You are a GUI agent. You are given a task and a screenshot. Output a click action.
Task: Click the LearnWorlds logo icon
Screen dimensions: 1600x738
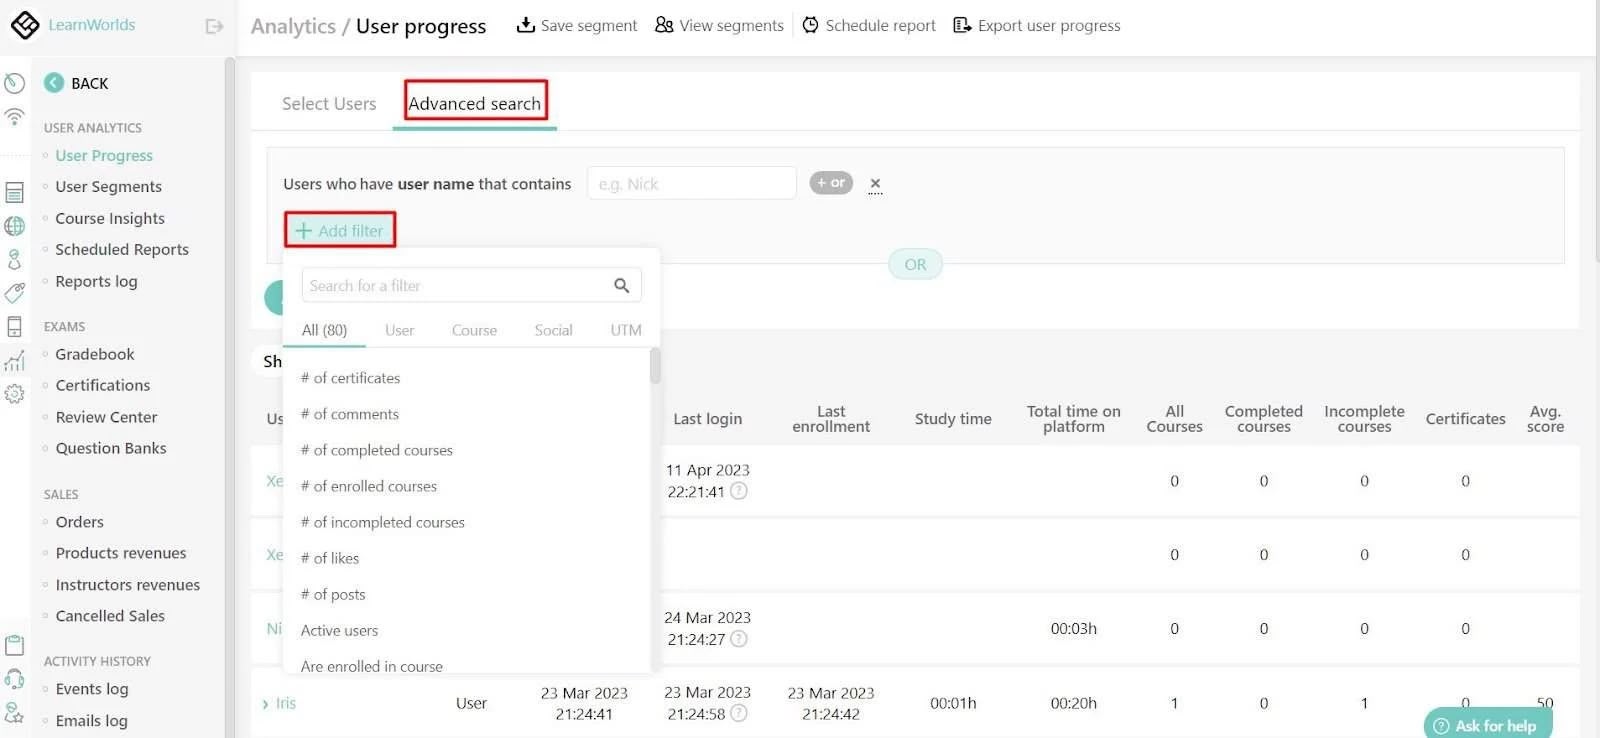(x=25, y=25)
